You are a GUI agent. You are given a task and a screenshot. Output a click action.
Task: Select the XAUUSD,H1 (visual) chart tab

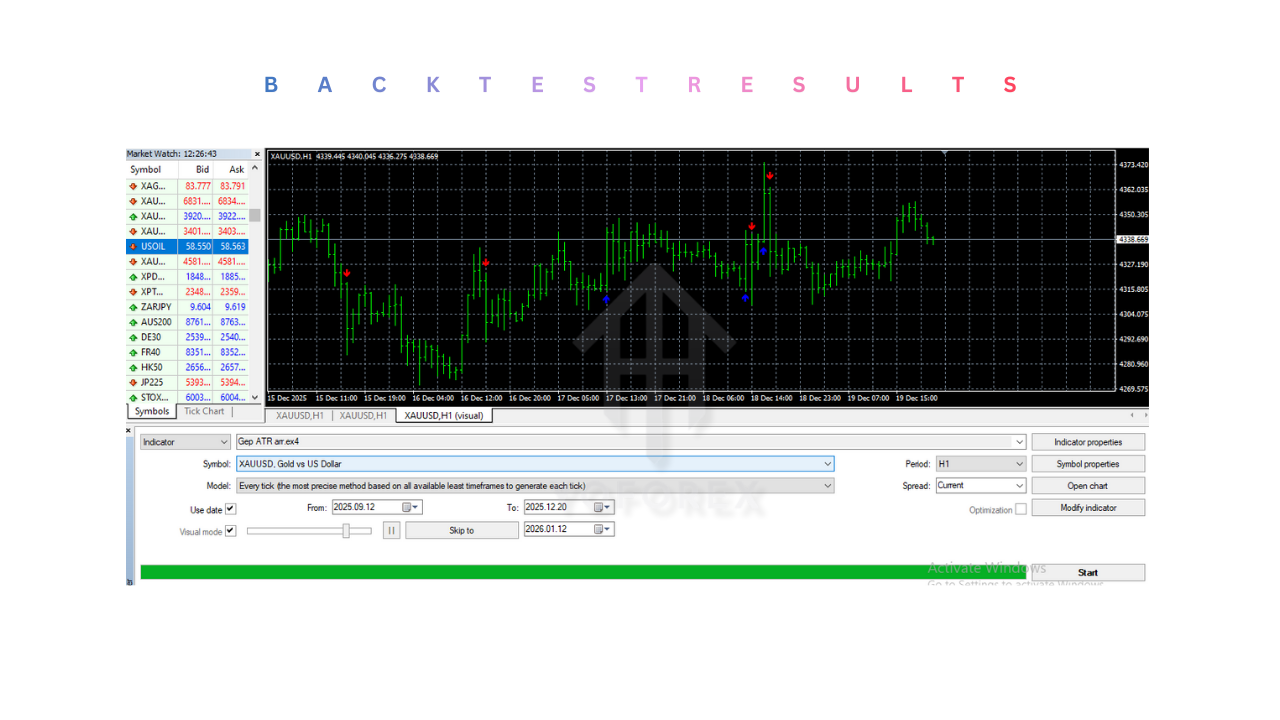point(444,415)
